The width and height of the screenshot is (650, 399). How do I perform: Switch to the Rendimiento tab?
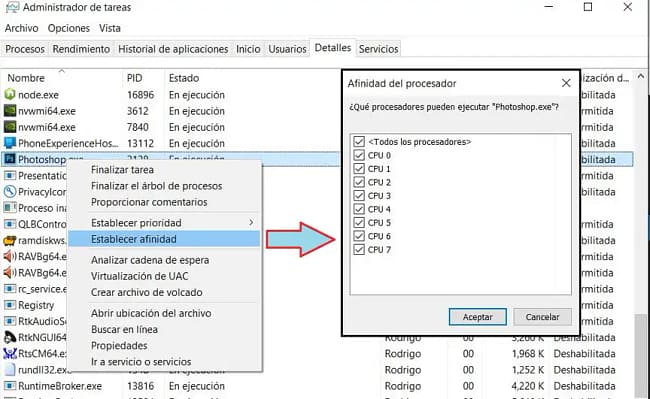(81, 49)
